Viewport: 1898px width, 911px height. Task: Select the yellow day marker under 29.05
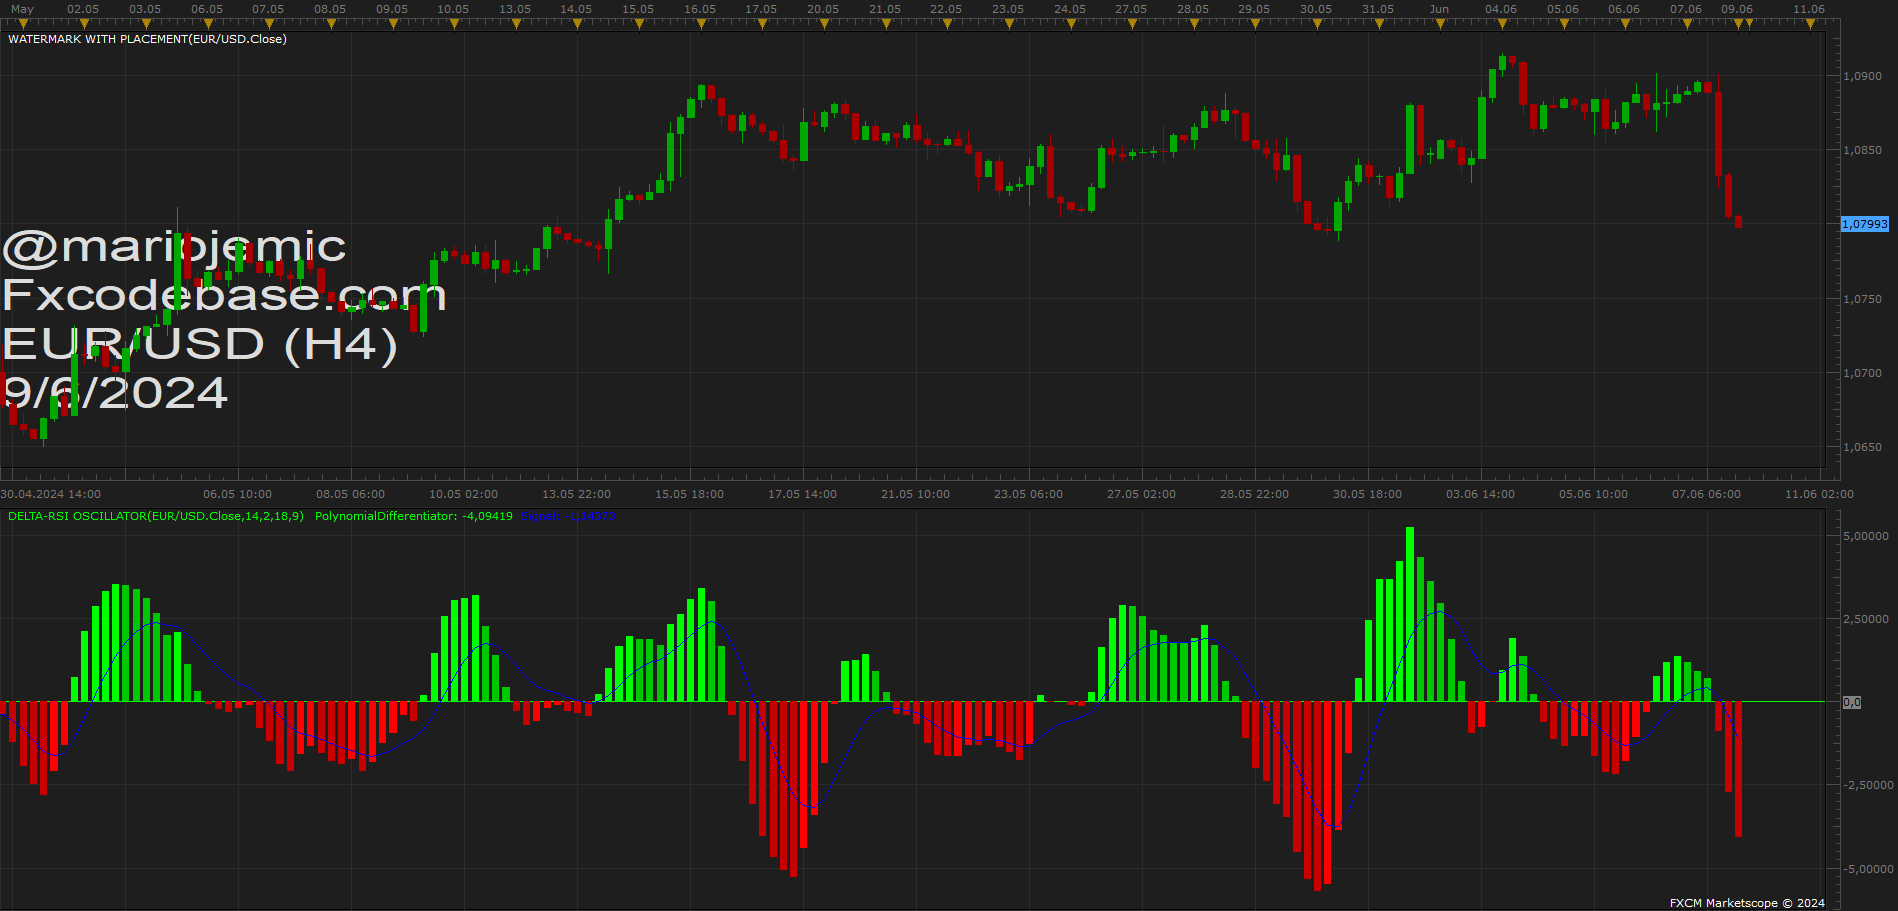1255,24
